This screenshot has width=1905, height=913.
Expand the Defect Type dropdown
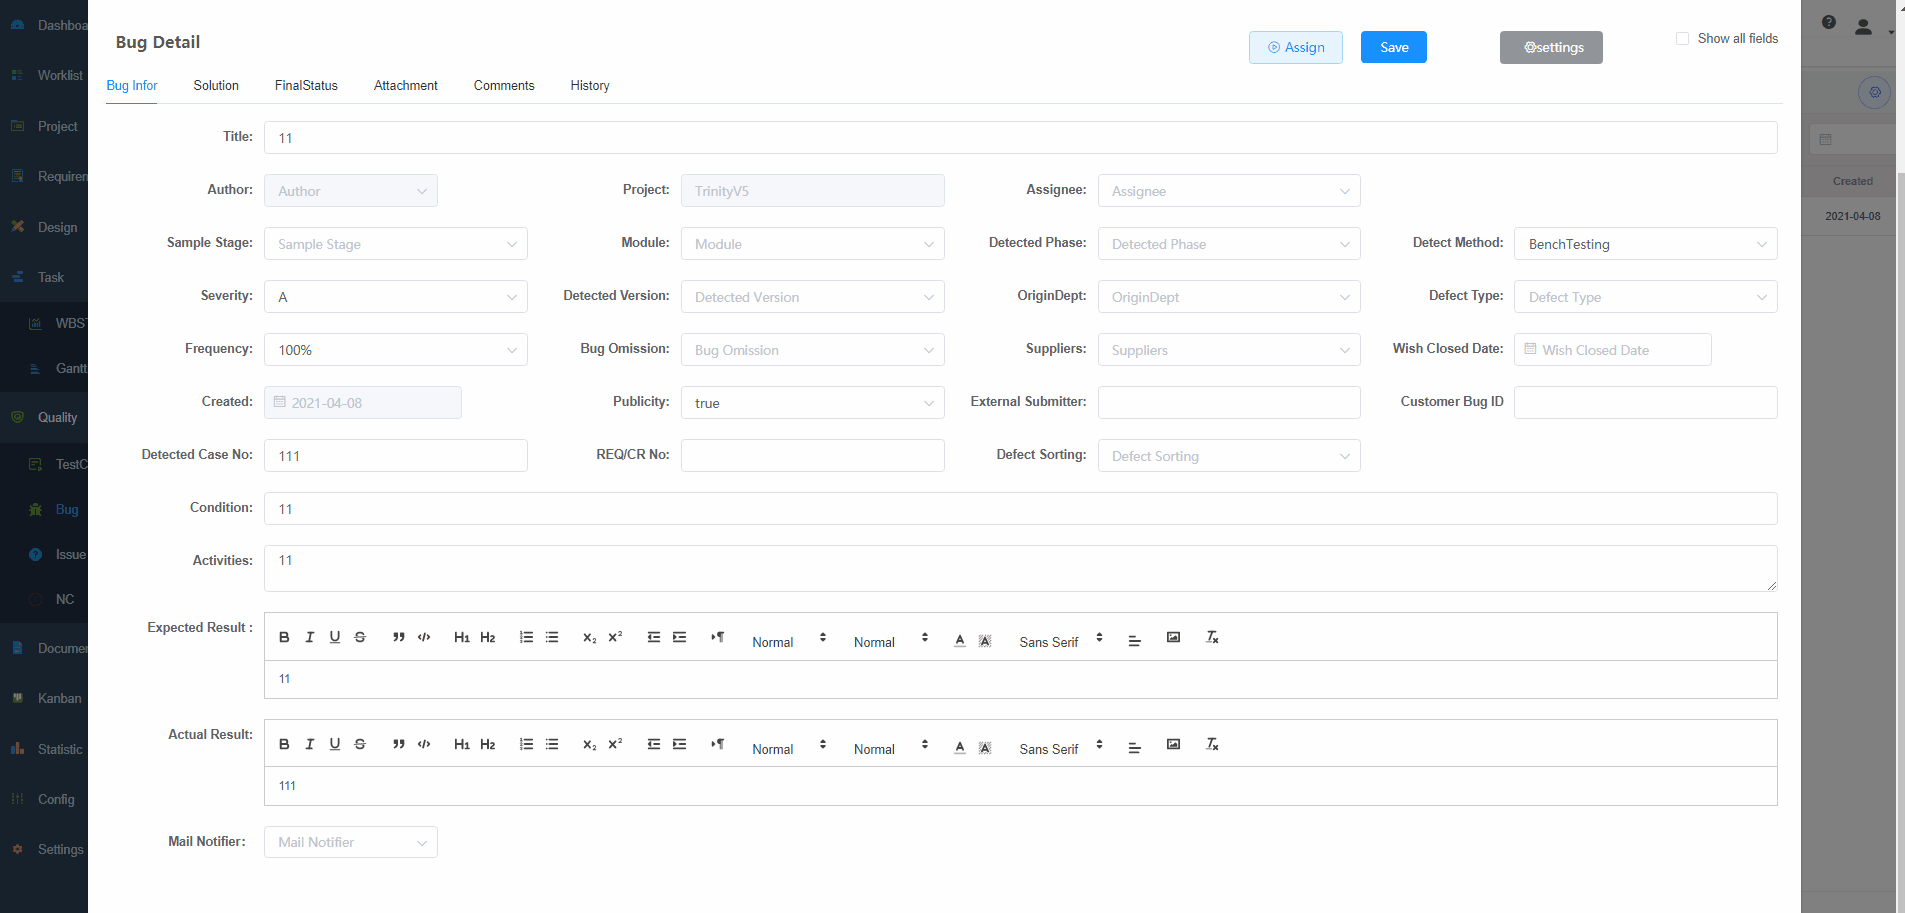click(x=1646, y=297)
